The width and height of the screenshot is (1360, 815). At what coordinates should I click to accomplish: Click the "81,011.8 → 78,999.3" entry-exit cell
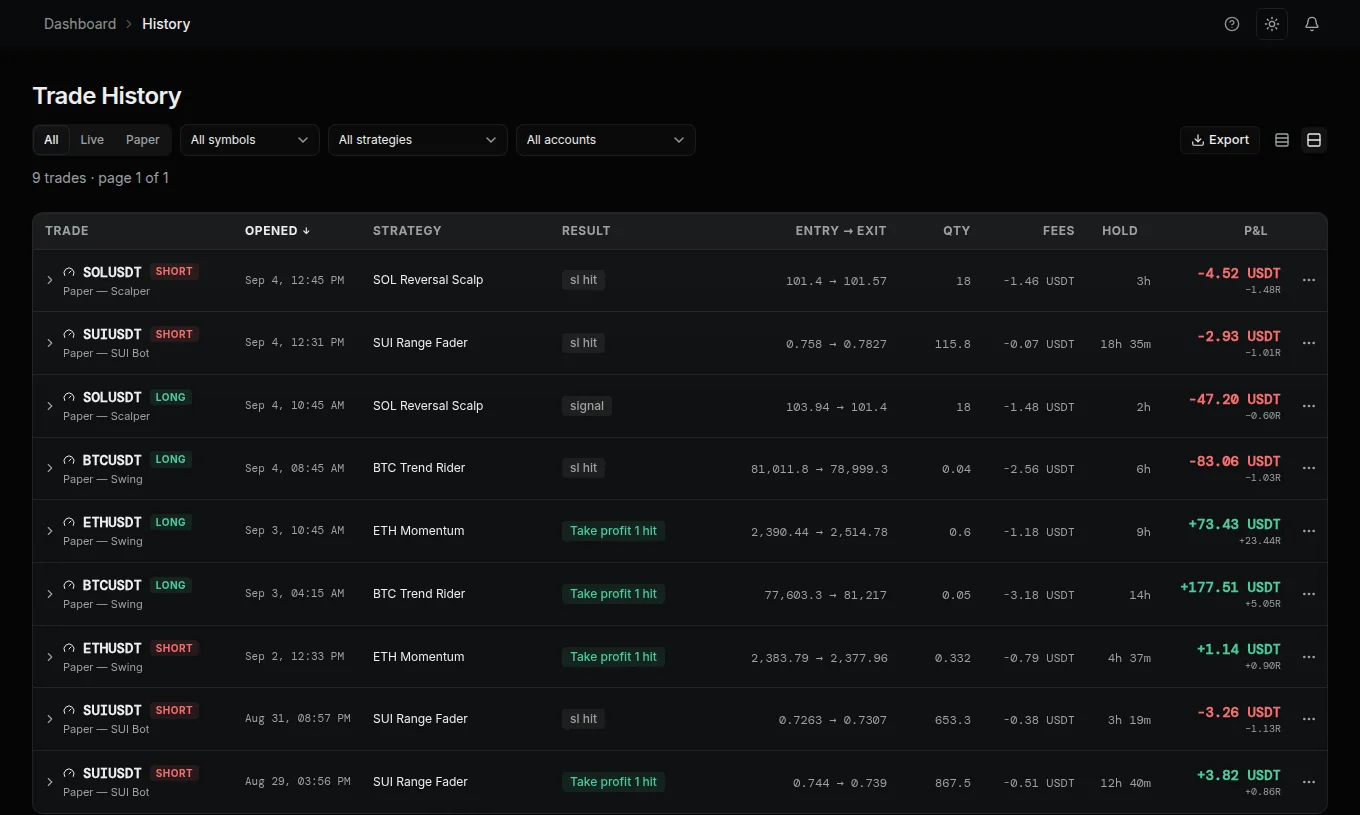pos(819,469)
